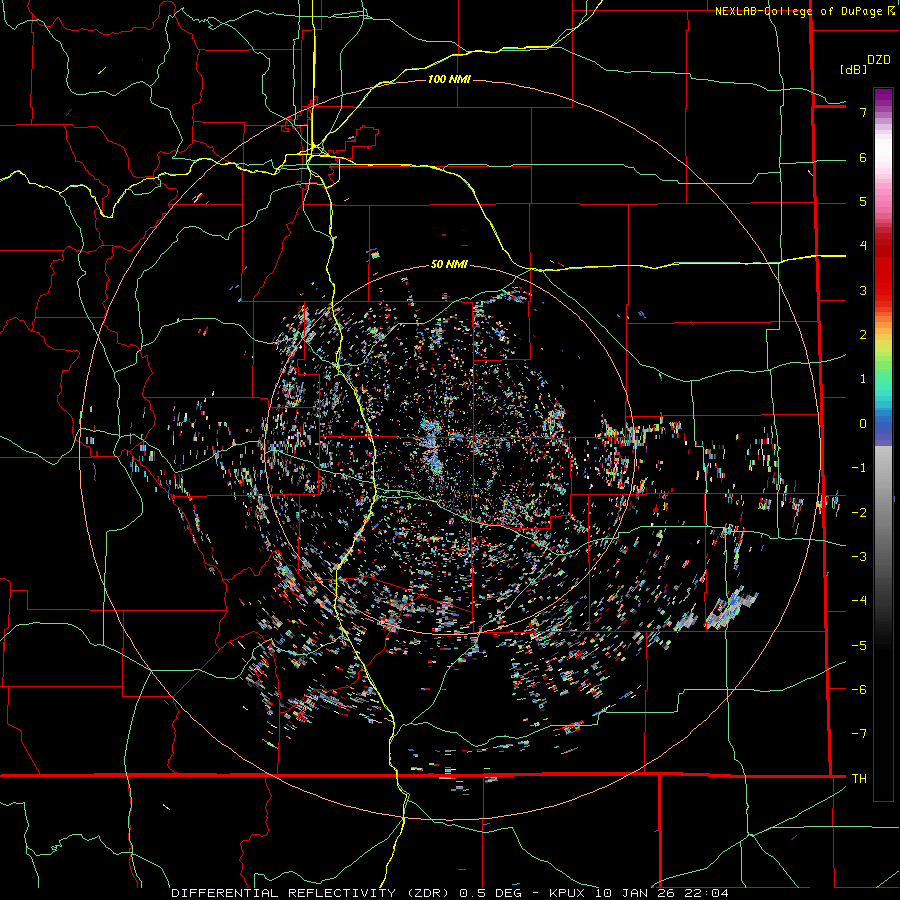
Task: Click the 7 dB value on color scale
Action: point(863,112)
